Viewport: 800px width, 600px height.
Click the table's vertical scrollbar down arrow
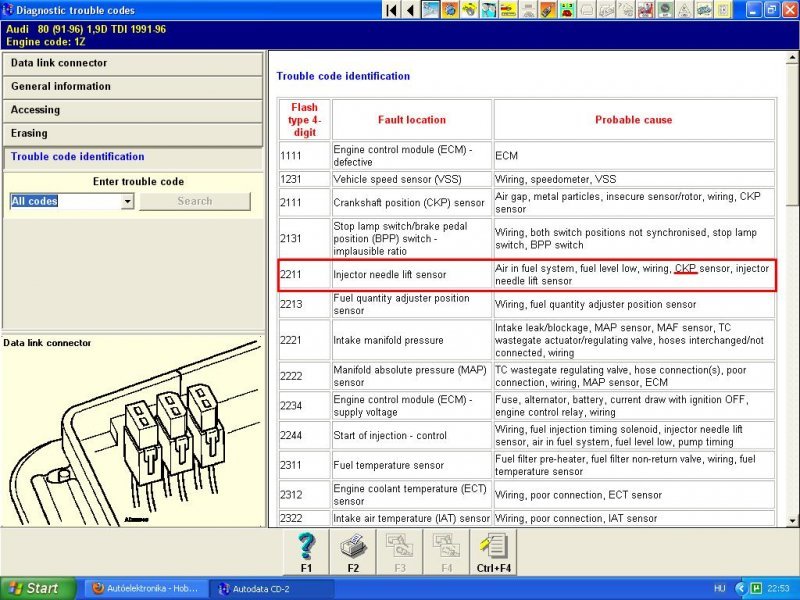click(792, 521)
